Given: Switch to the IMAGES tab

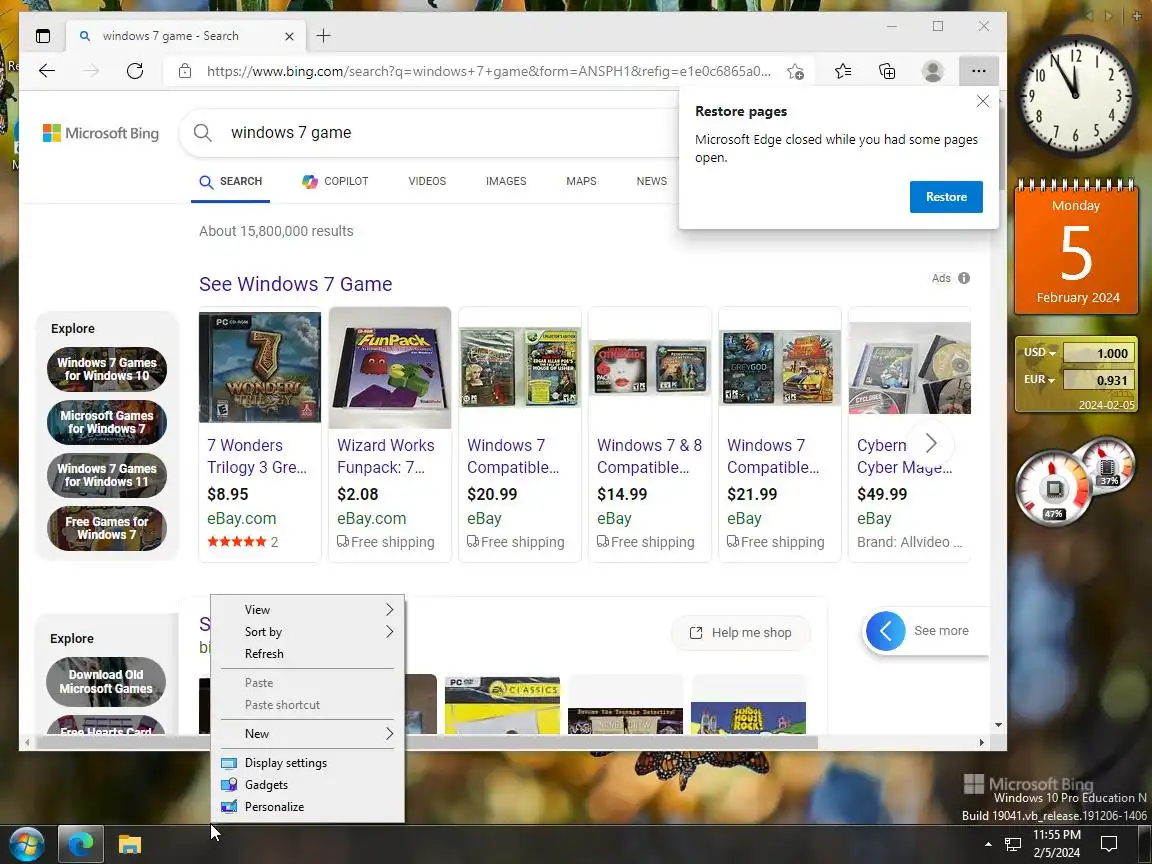Looking at the screenshot, I should pos(505,181).
